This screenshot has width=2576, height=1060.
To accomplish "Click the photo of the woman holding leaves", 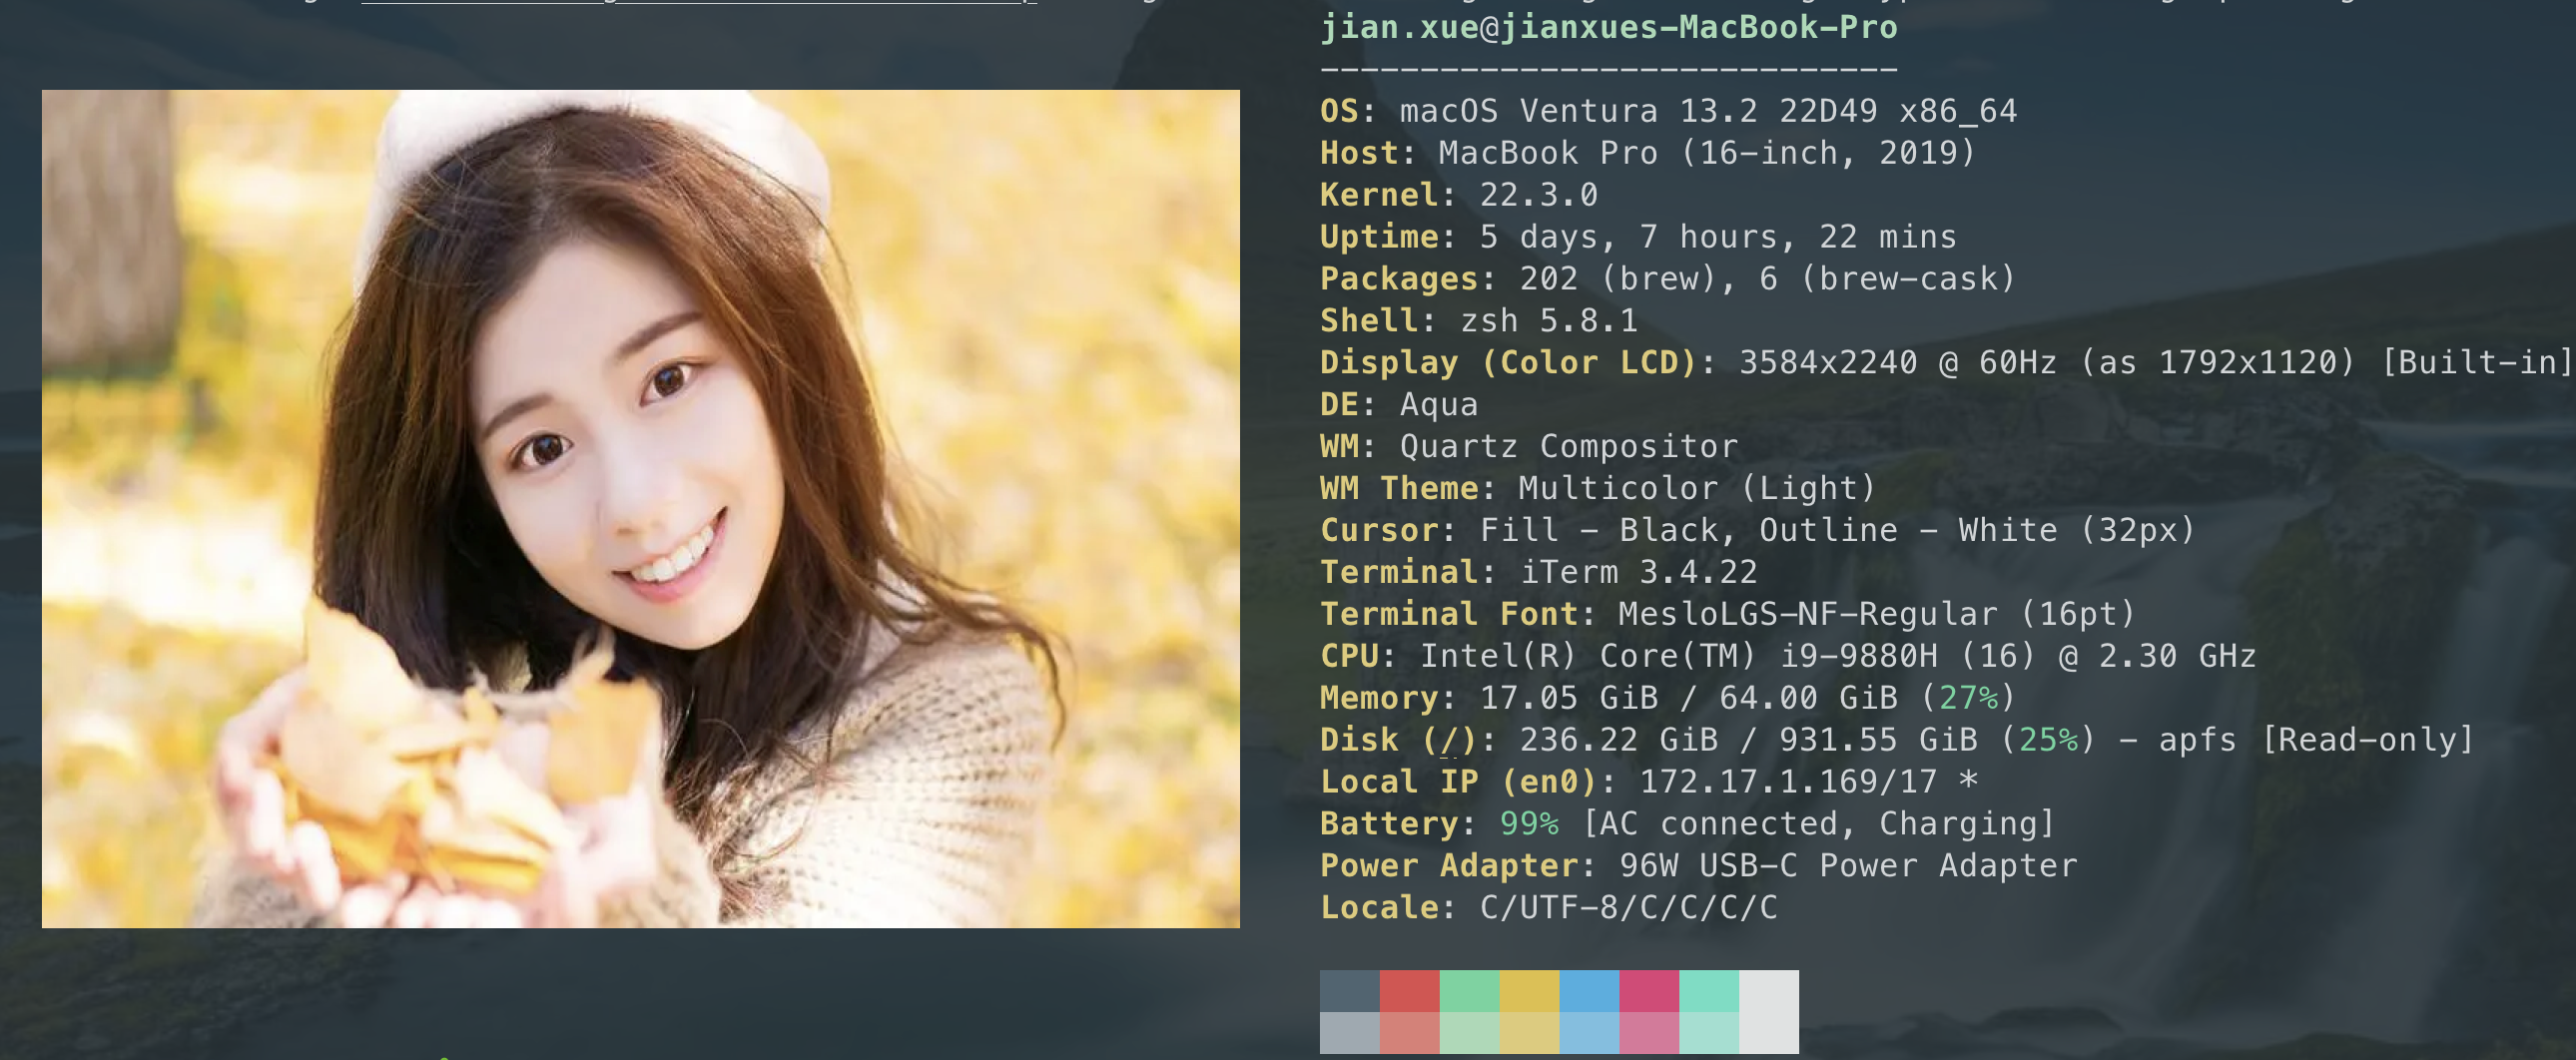I will [640, 508].
